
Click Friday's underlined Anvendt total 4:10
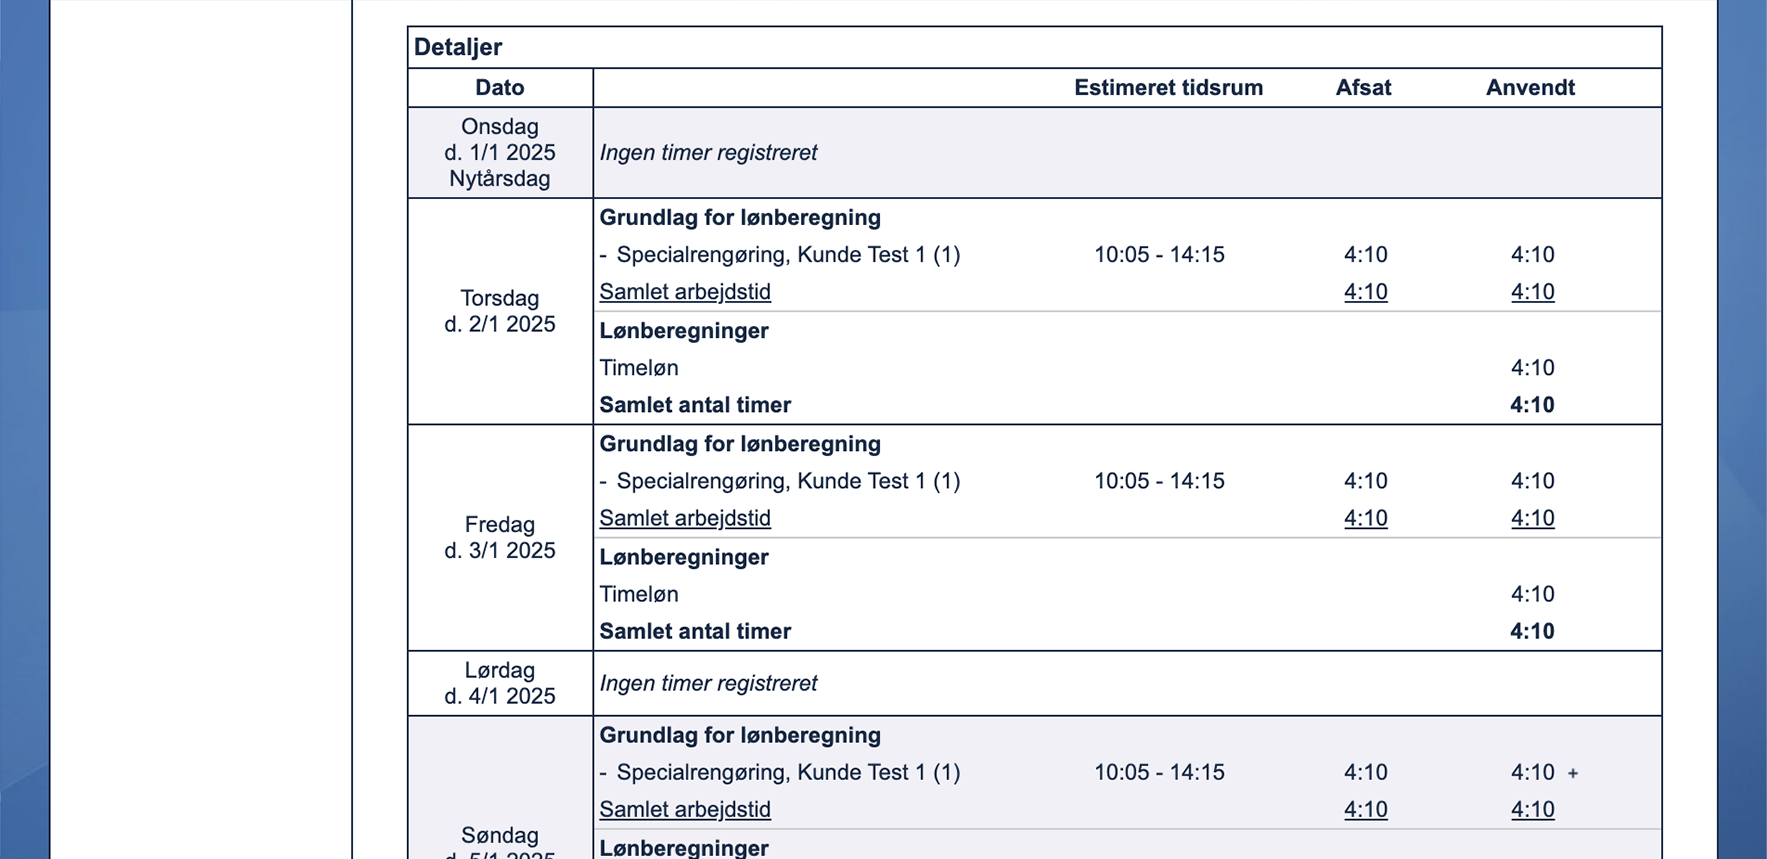1532,518
